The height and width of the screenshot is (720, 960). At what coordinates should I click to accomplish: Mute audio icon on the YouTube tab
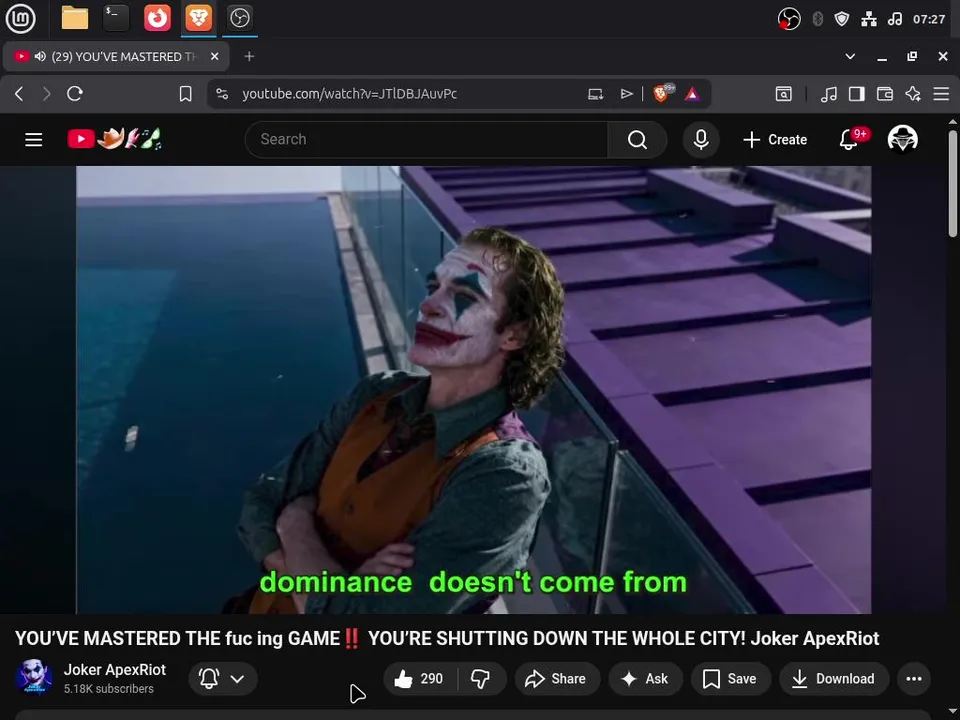(x=40, y=56)
